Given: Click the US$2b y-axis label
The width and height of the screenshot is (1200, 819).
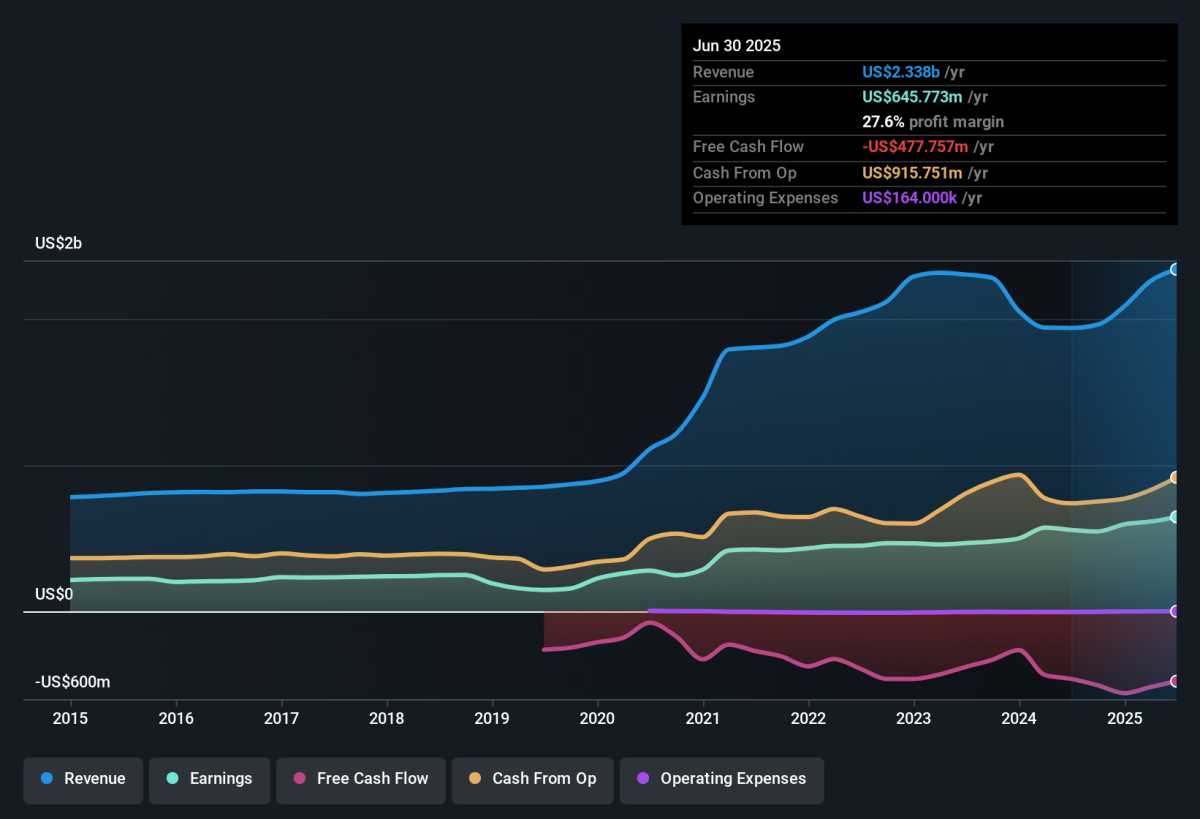Looking at the screenshot, I should tap(58, 243).
